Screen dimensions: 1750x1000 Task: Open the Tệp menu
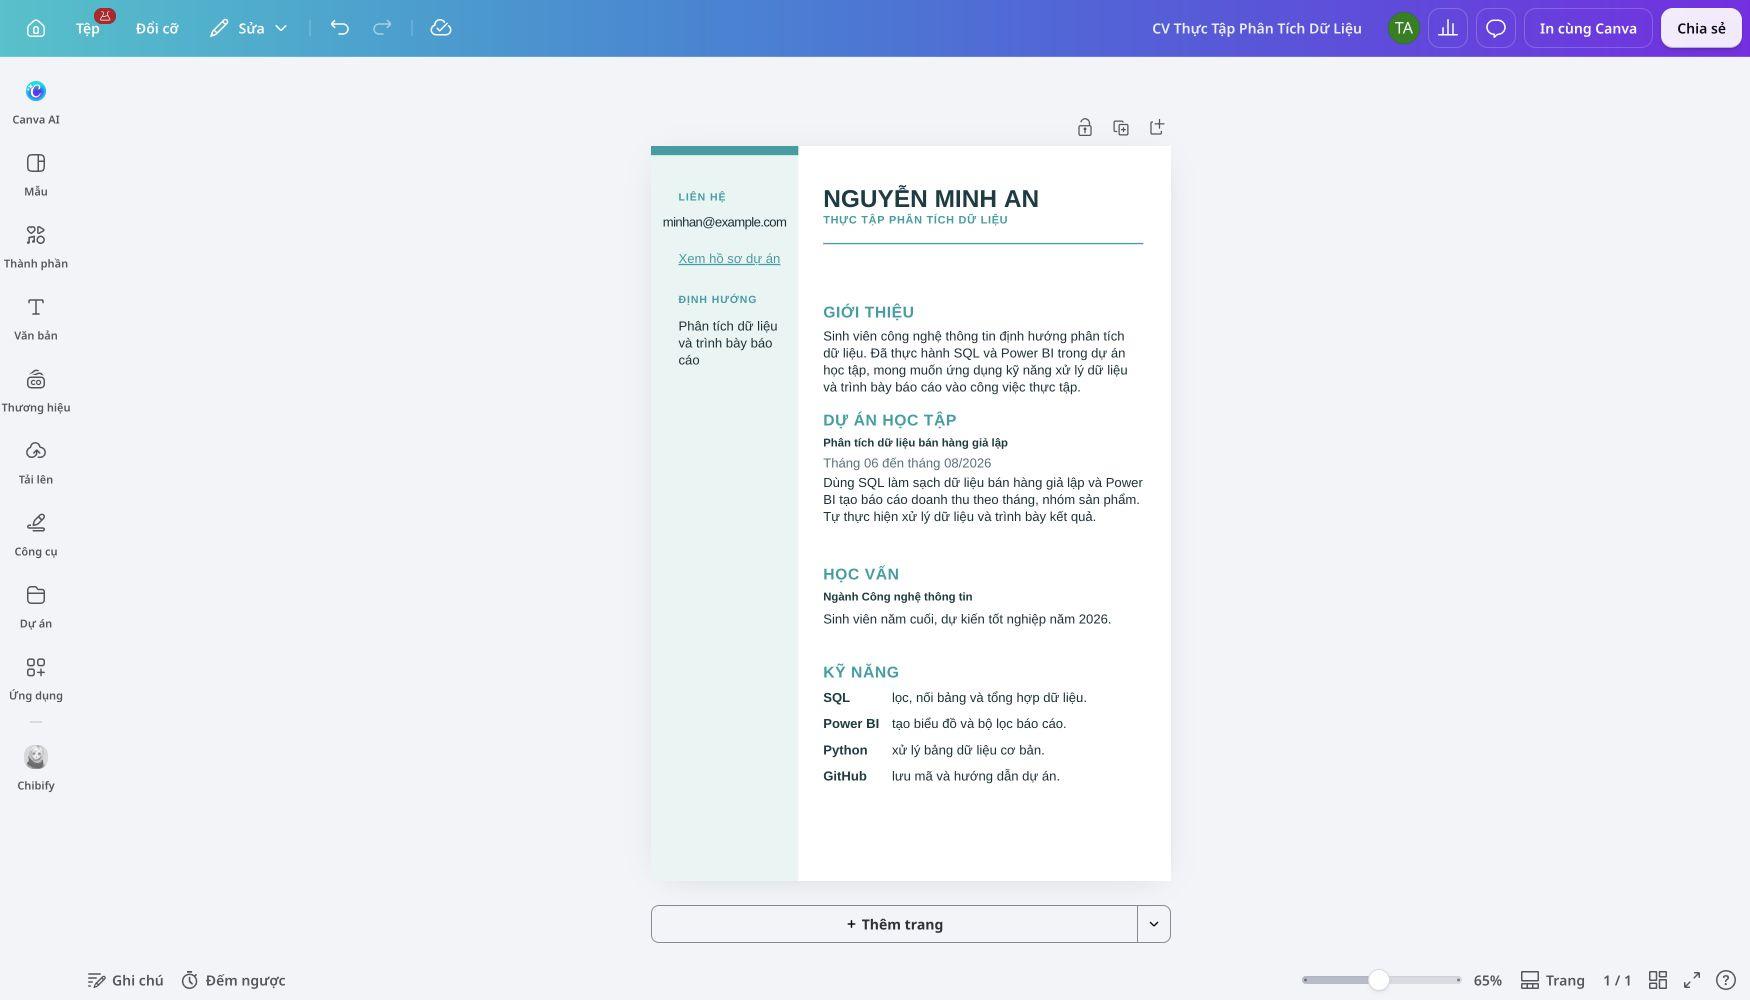click(x=88, y=28)
